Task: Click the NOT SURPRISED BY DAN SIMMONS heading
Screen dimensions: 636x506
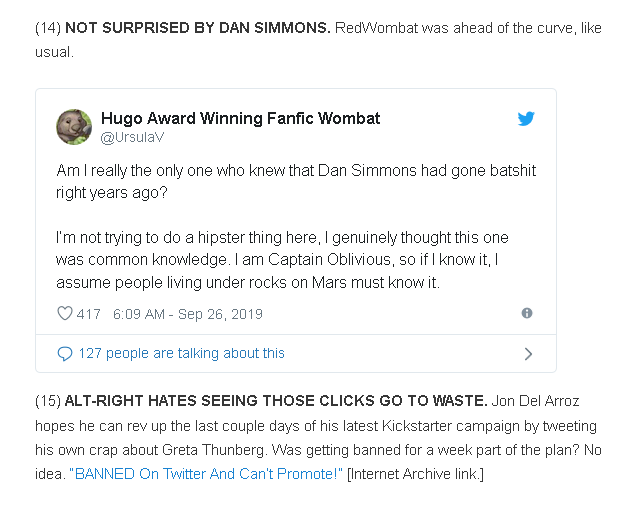Action: tap(197, 28)
